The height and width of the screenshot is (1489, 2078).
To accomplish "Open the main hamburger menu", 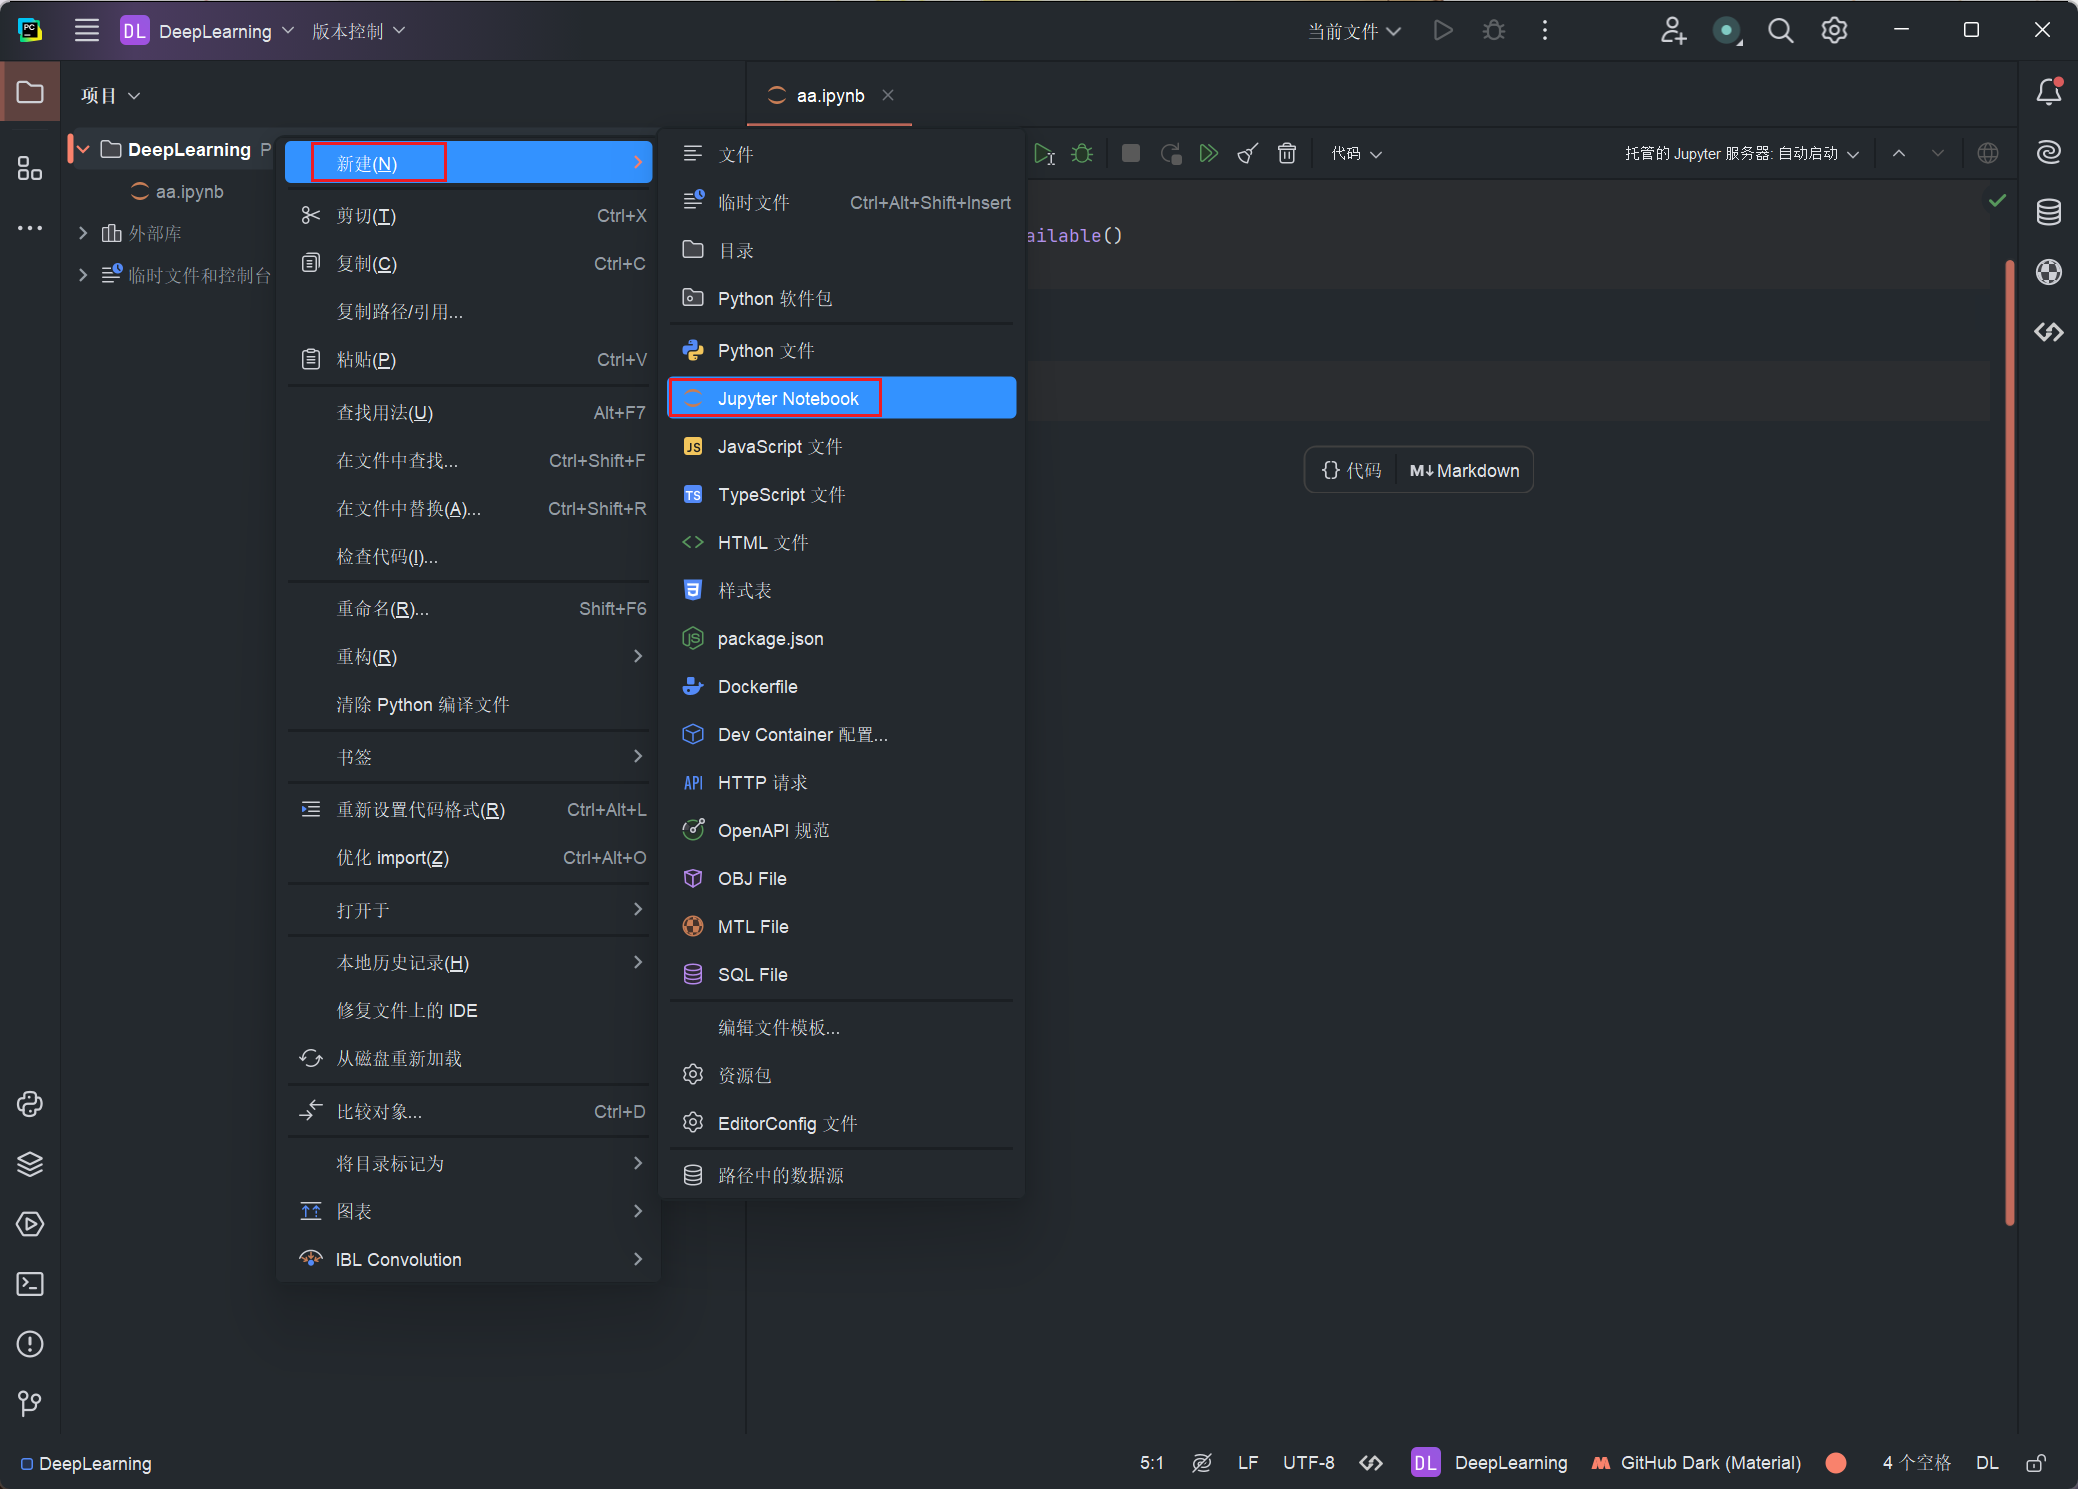I will (87, 31).
